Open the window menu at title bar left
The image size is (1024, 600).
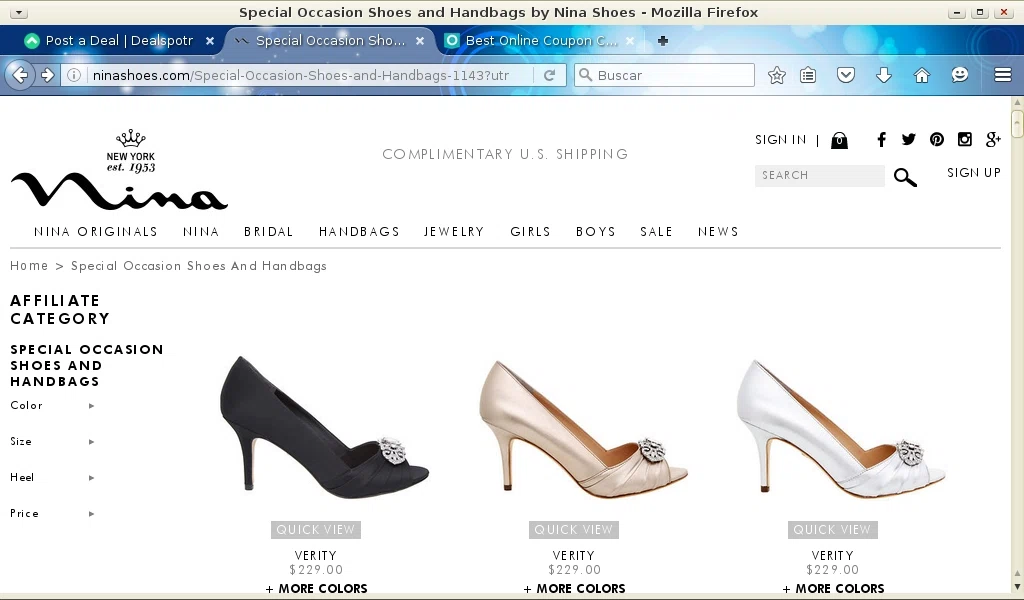pos(18,12)
